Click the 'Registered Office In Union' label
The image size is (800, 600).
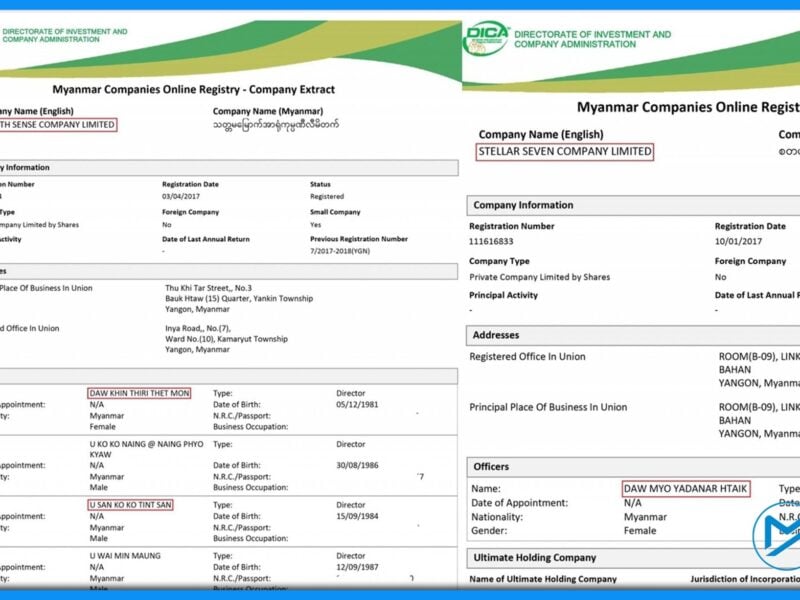(528, 357)
